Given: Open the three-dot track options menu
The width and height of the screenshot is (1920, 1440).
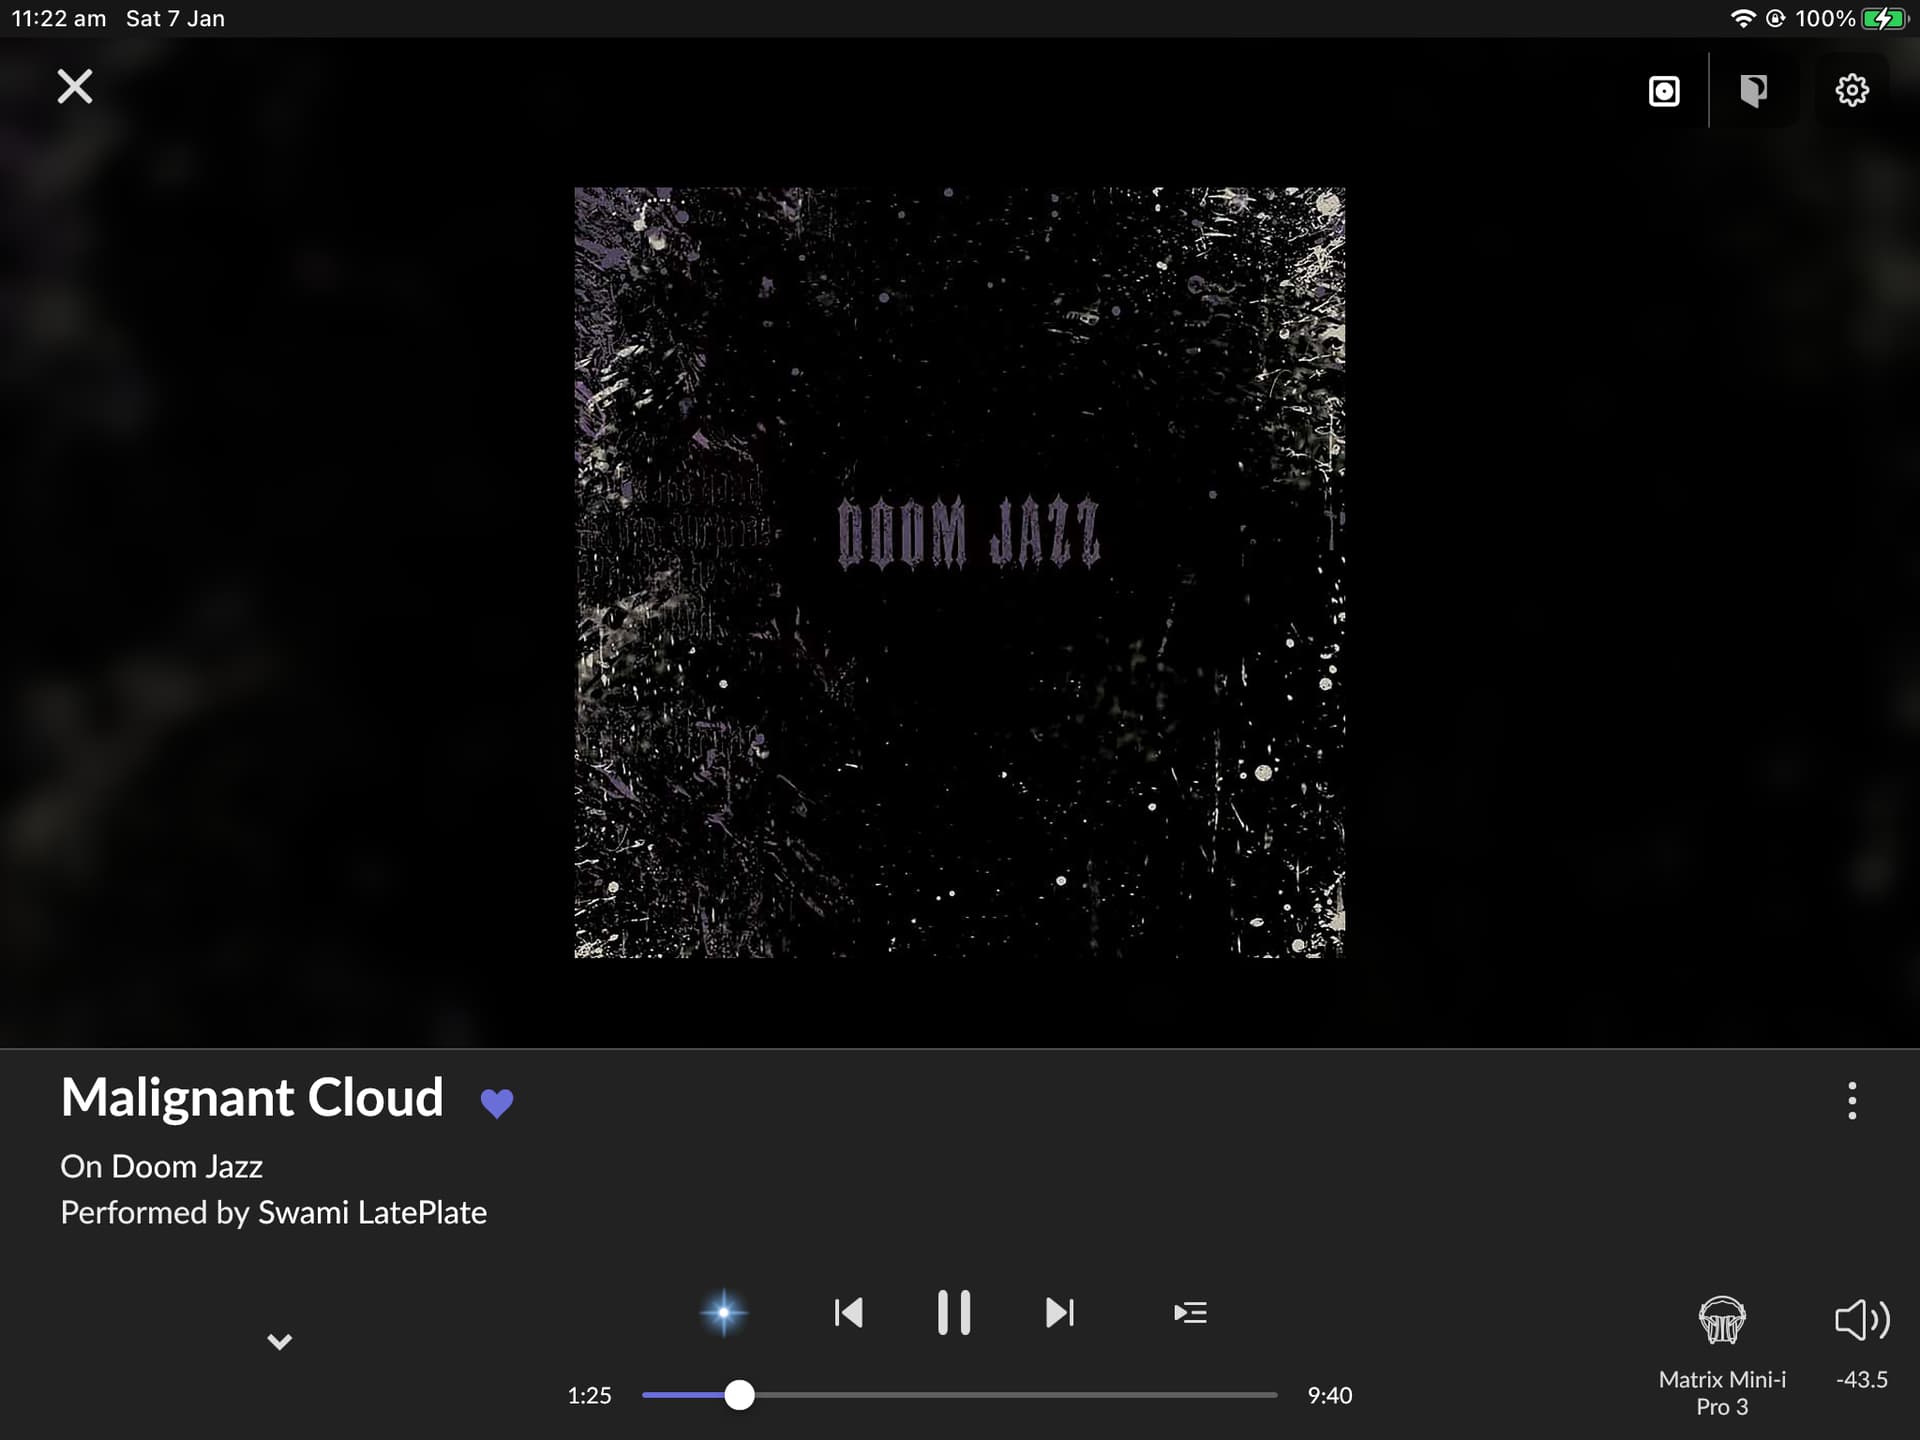Looking at the screenshot, I should tap(1852, 1100).
